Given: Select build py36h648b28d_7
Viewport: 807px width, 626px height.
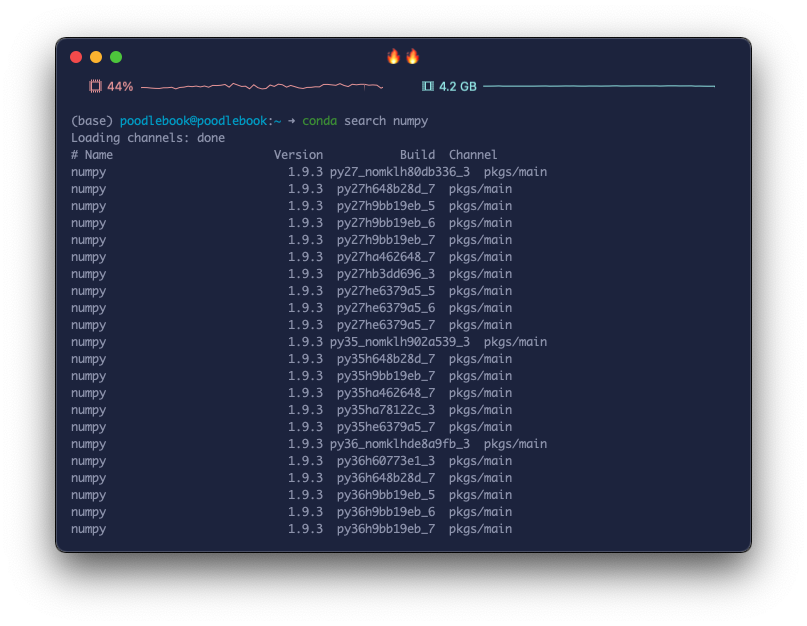Looking at the screenshot, I should [386, 478].
